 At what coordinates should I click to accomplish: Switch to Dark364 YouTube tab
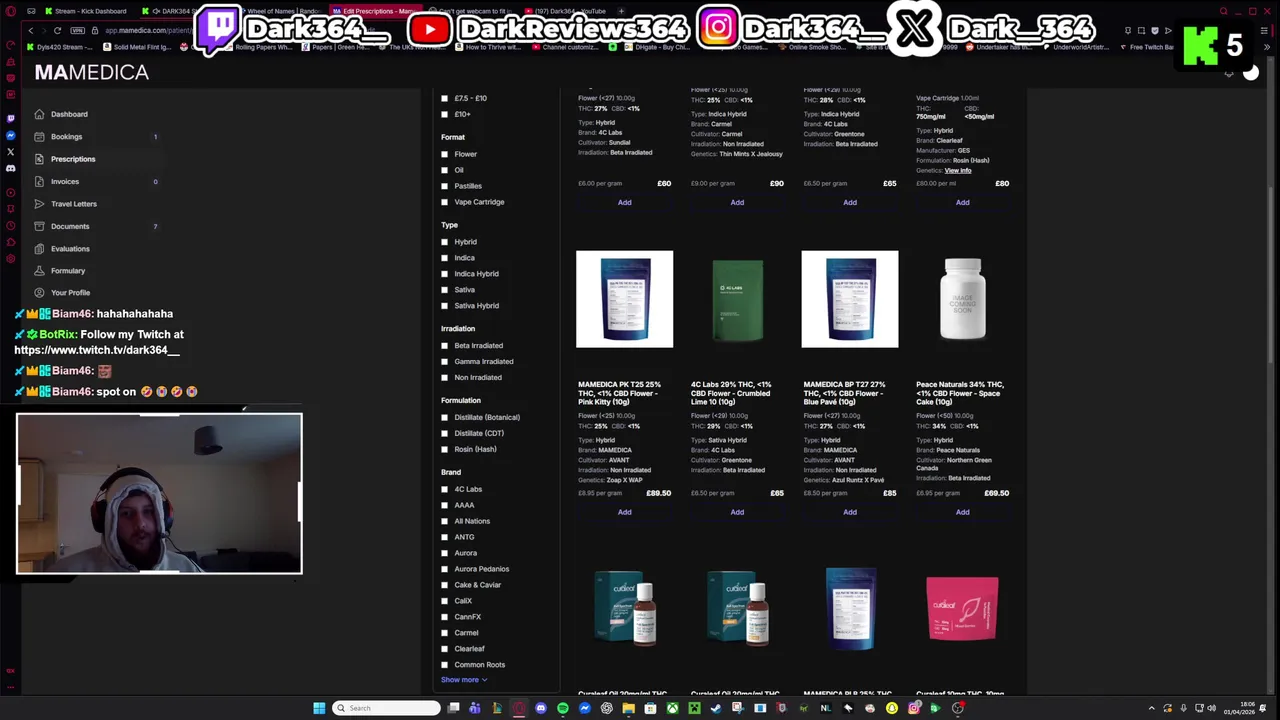pos(565,11)
